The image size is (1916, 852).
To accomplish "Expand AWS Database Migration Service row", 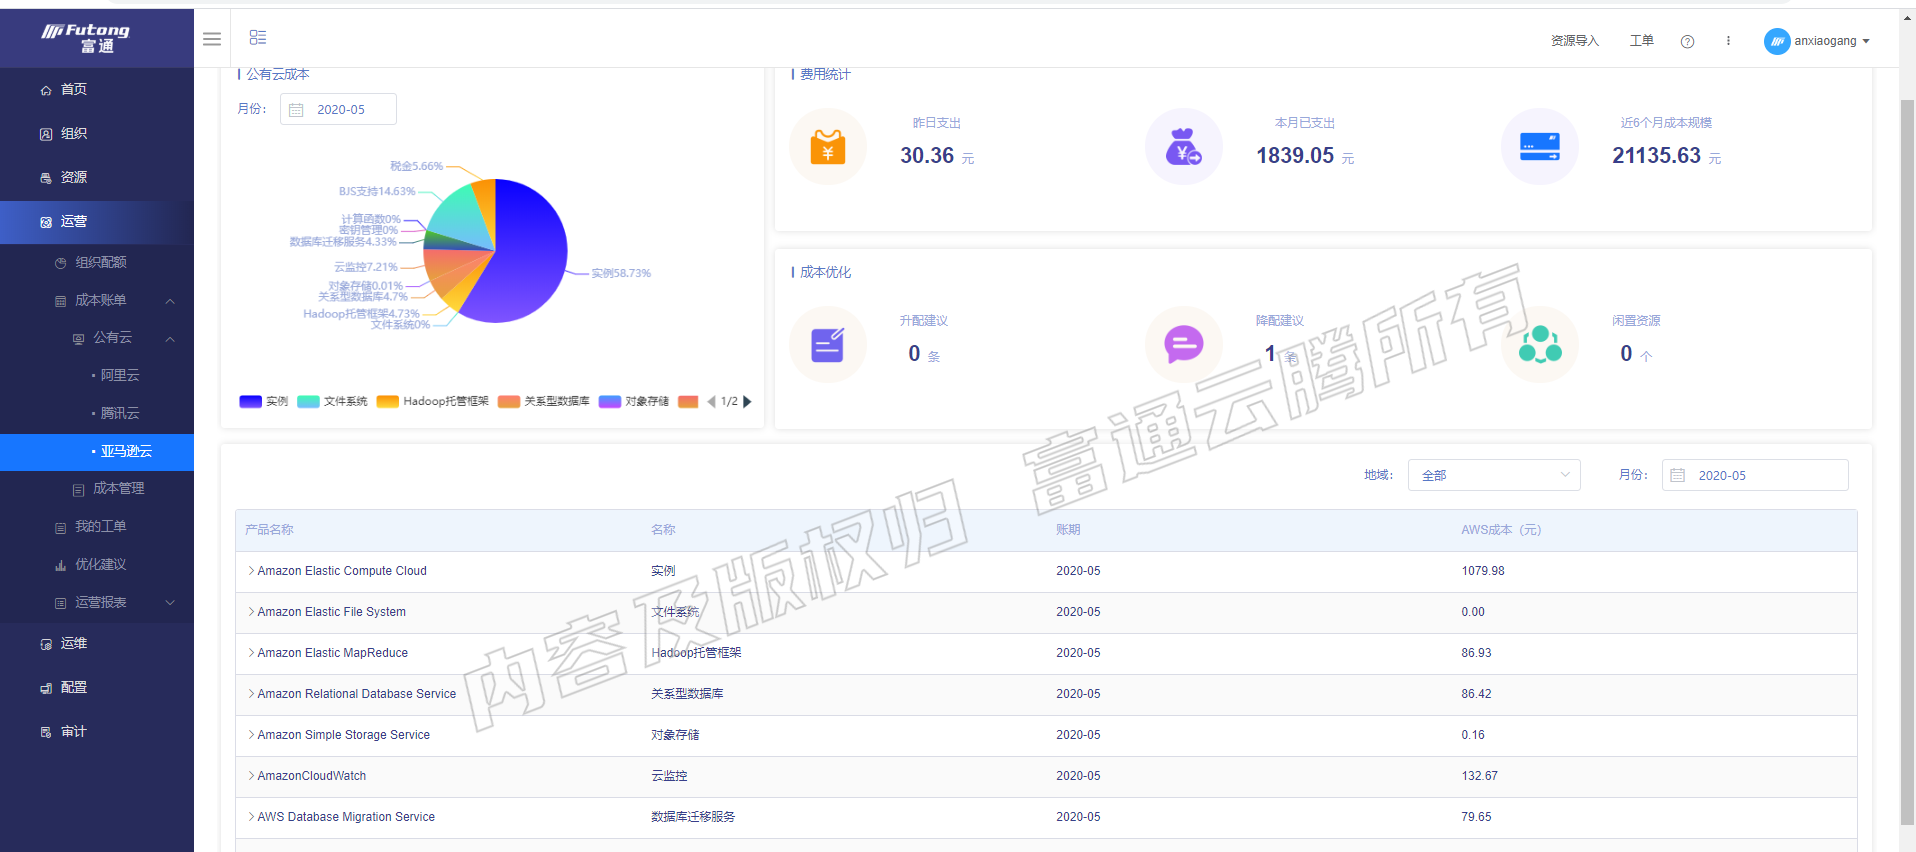I will [251, 817].
